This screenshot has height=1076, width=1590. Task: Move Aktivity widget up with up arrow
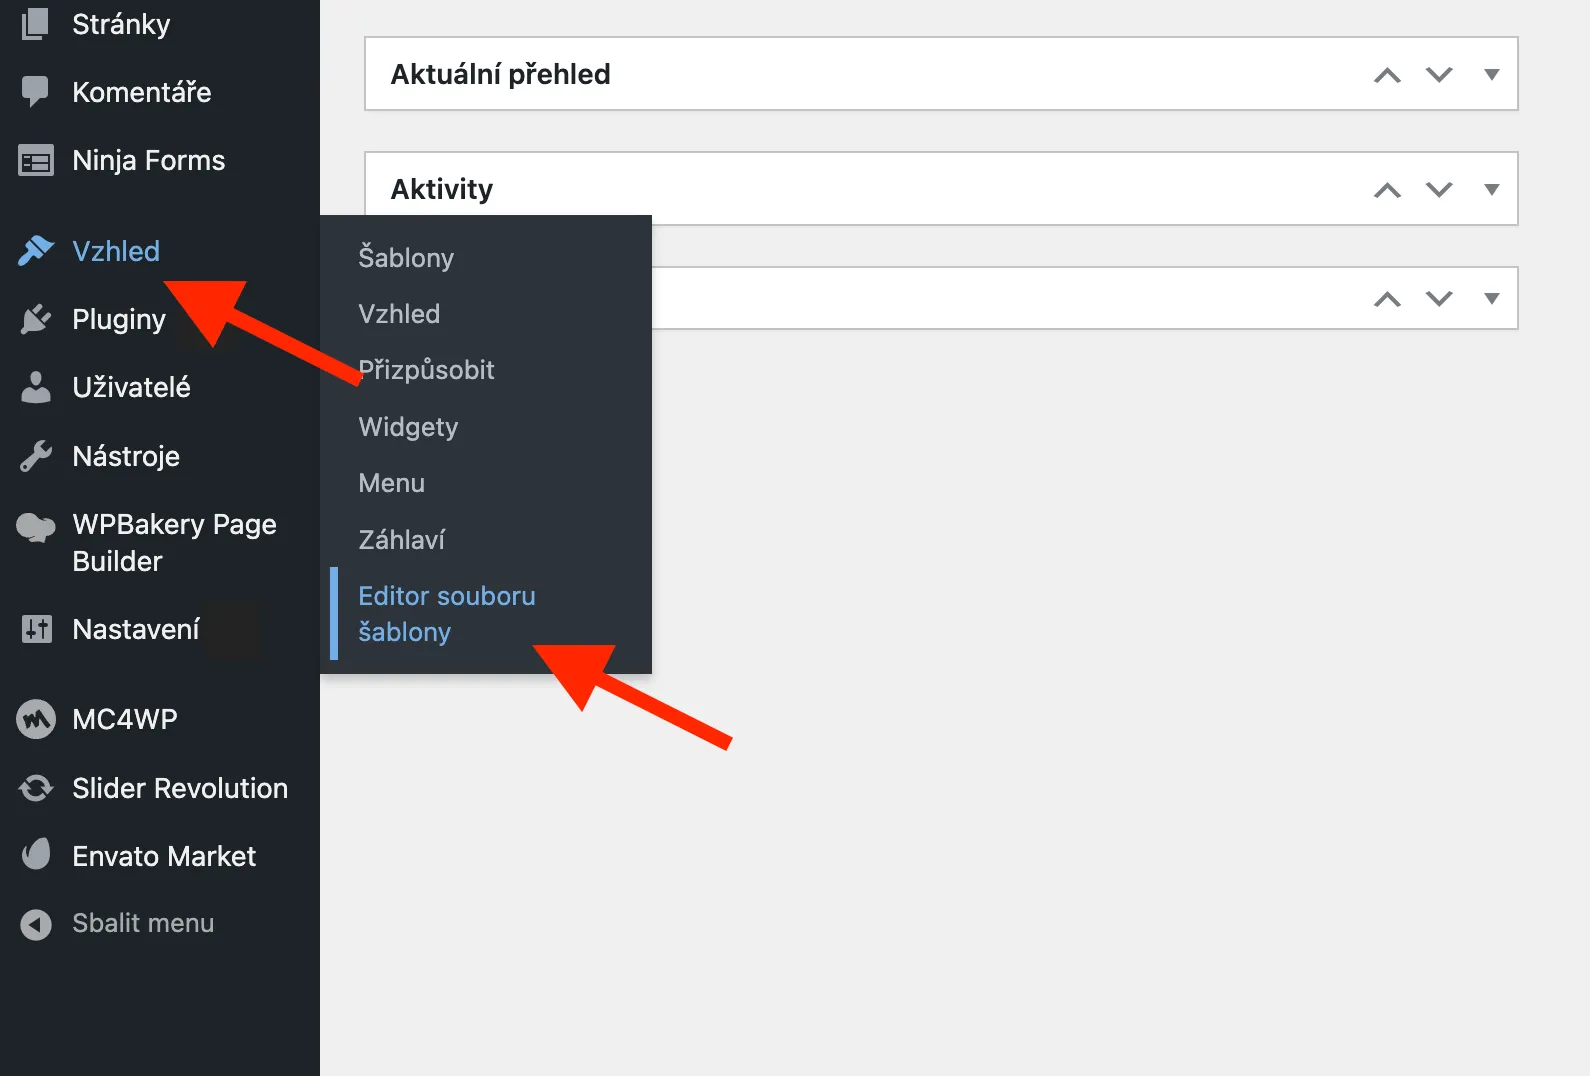click(x=1387, y=188)
